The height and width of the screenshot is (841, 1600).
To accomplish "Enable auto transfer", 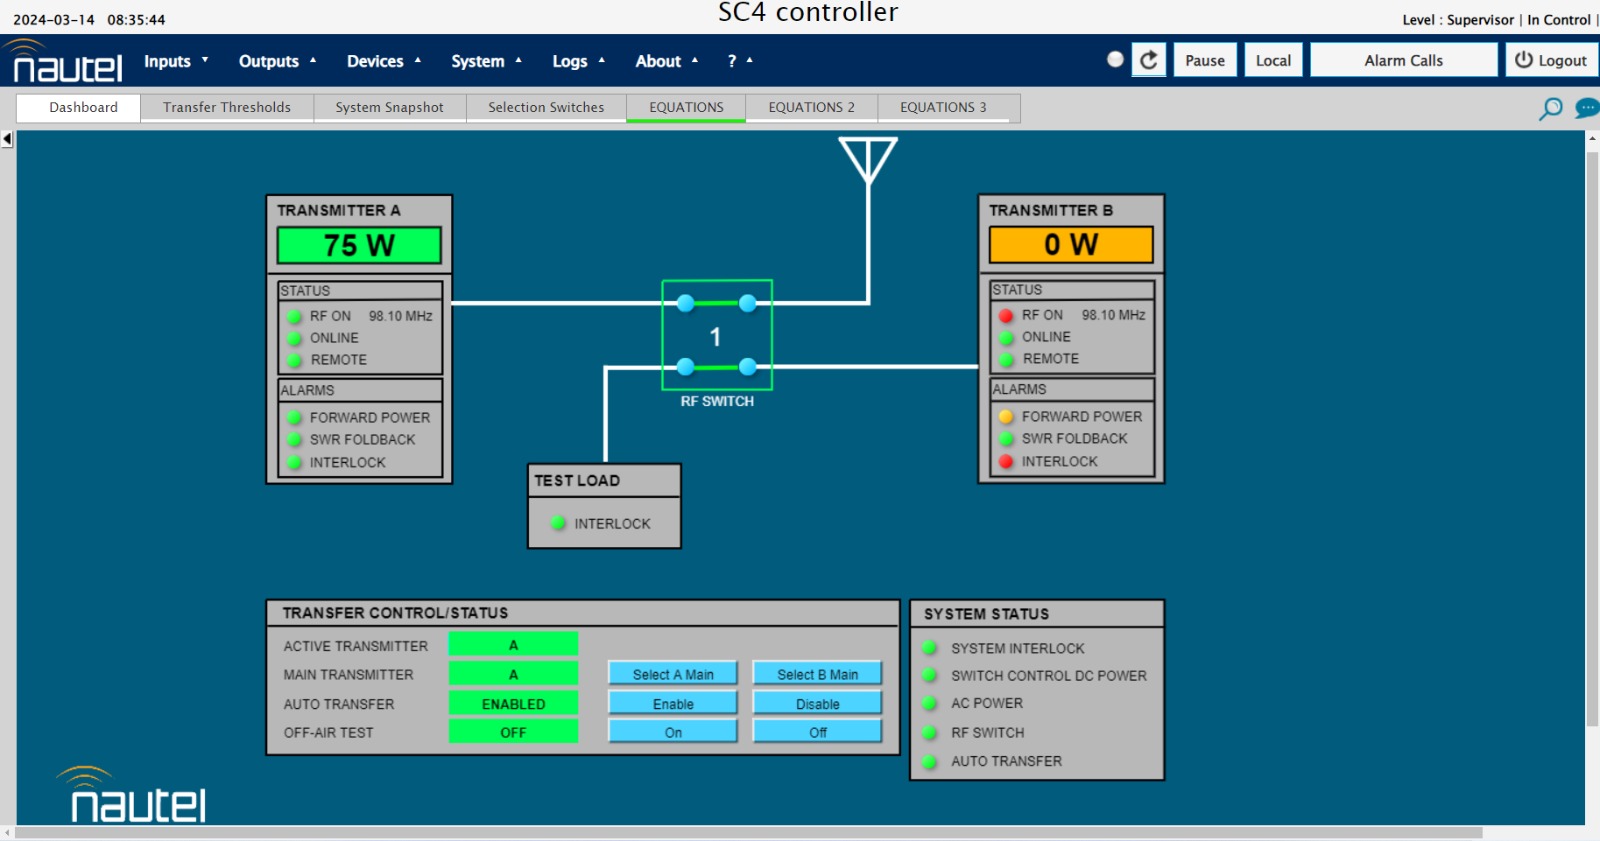I will tap(672, 704).
